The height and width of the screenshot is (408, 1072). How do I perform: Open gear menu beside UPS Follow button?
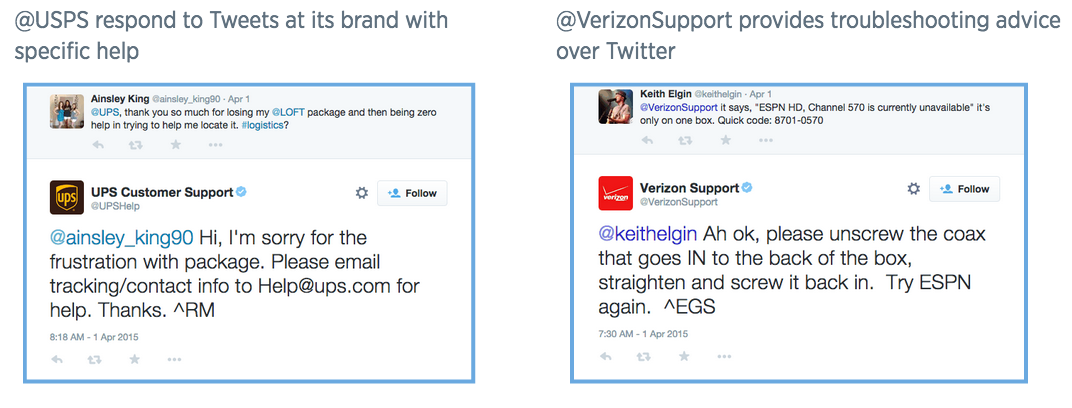(362, 193)
